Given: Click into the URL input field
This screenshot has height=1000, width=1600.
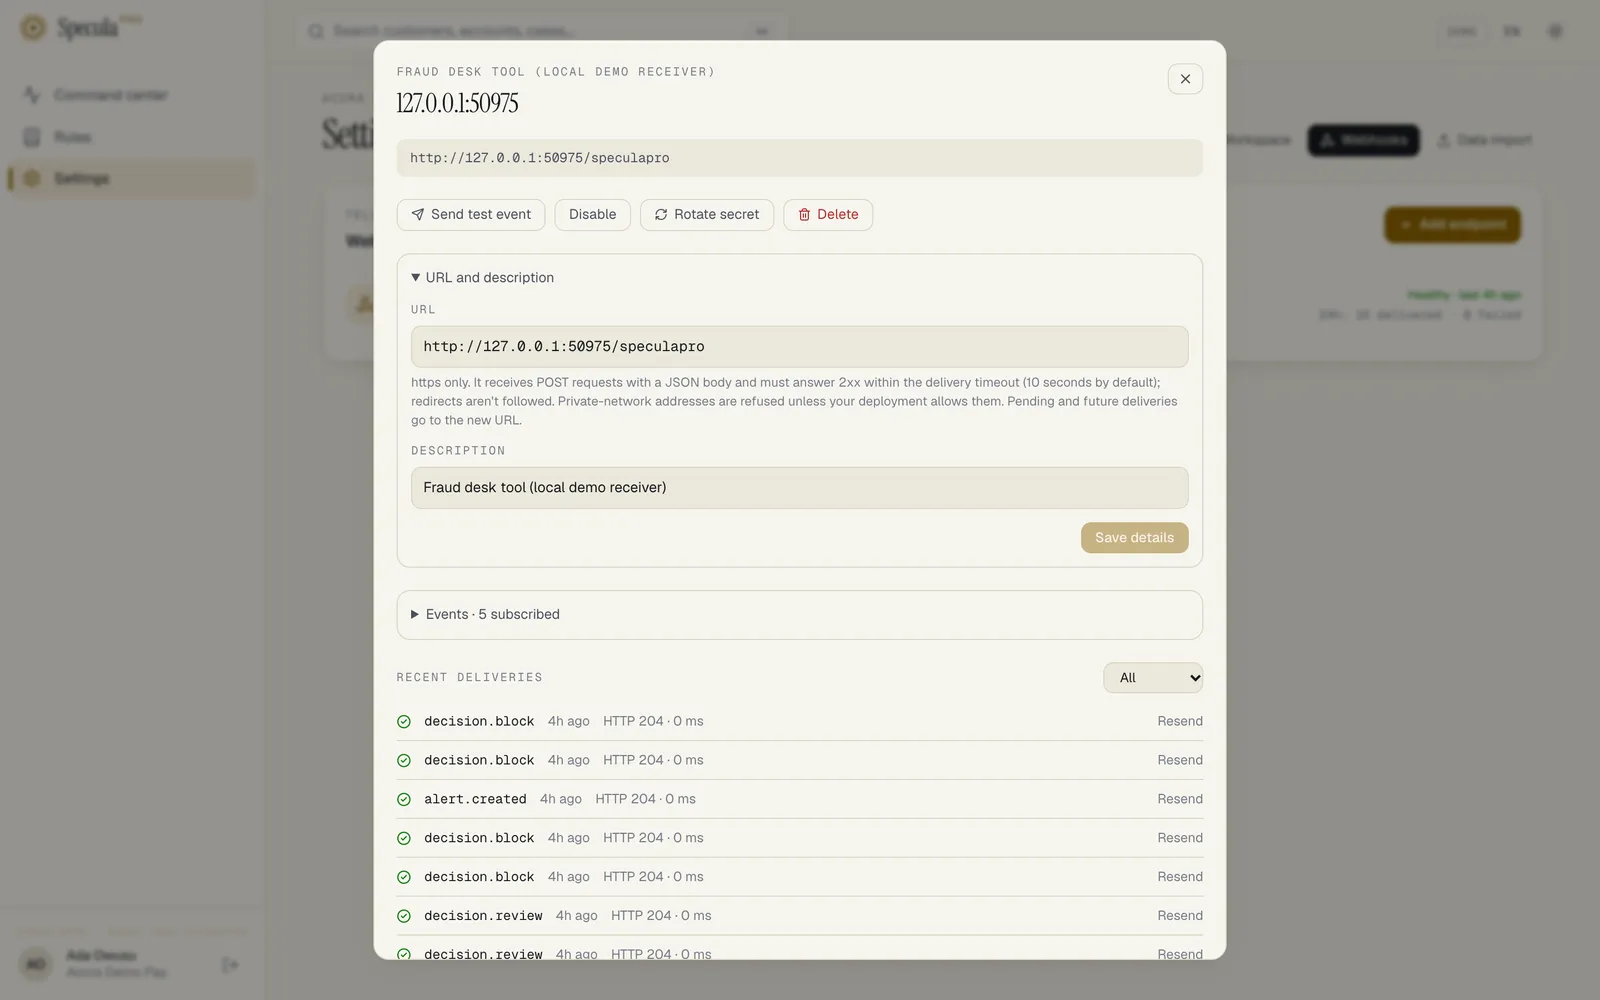Looking at the screenshot, I should pos(800,347).
